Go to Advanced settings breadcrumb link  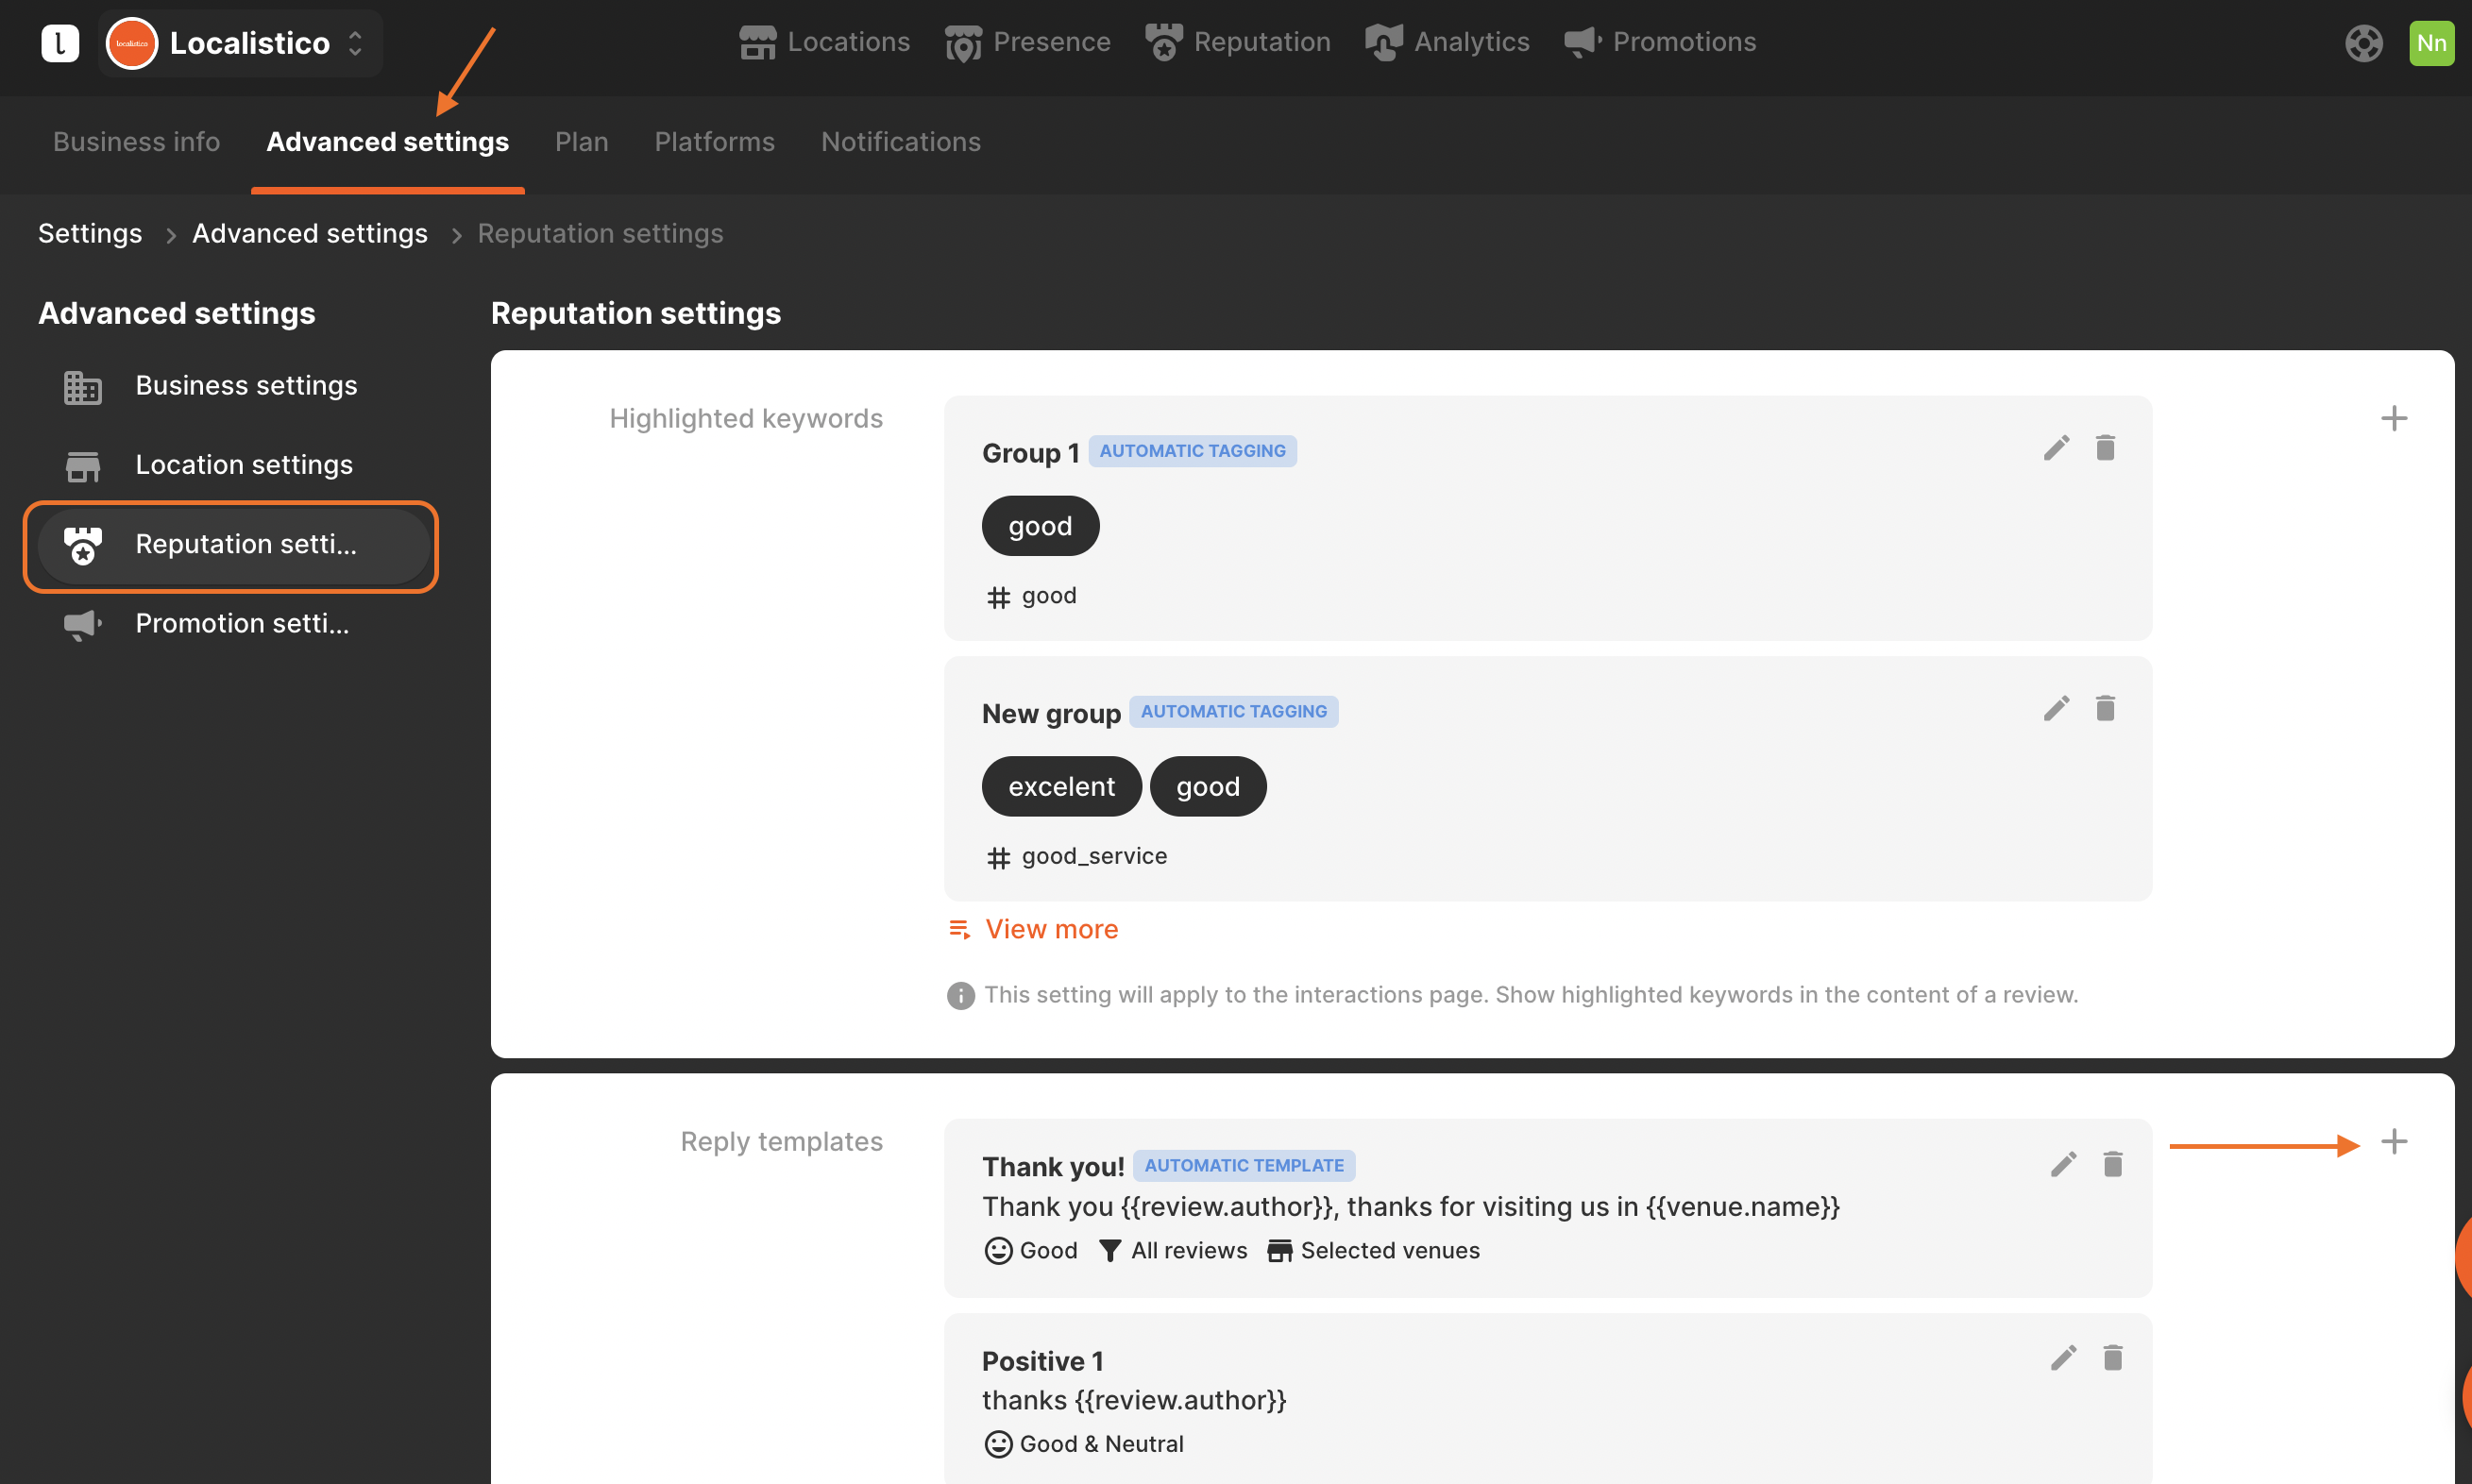(310, 233)
